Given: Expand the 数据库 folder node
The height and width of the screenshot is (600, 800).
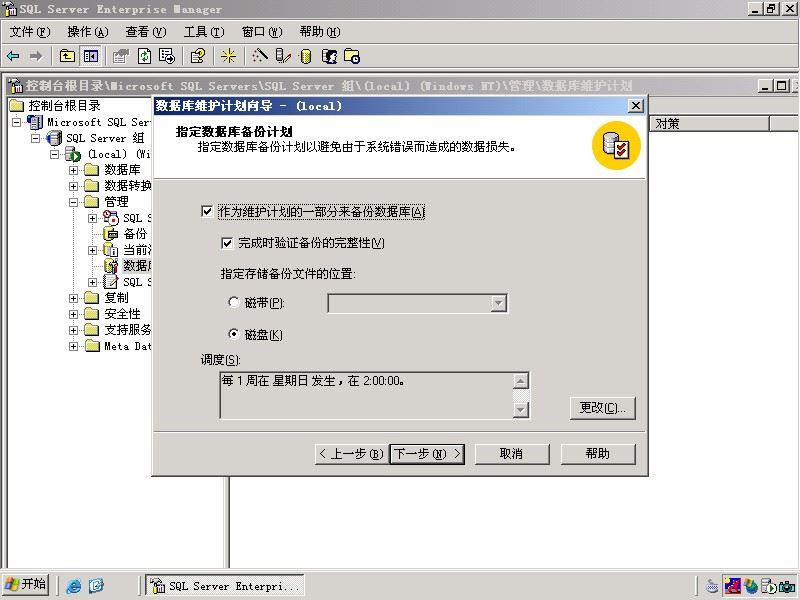Looking at the screenshot, I should click(73, 170).
